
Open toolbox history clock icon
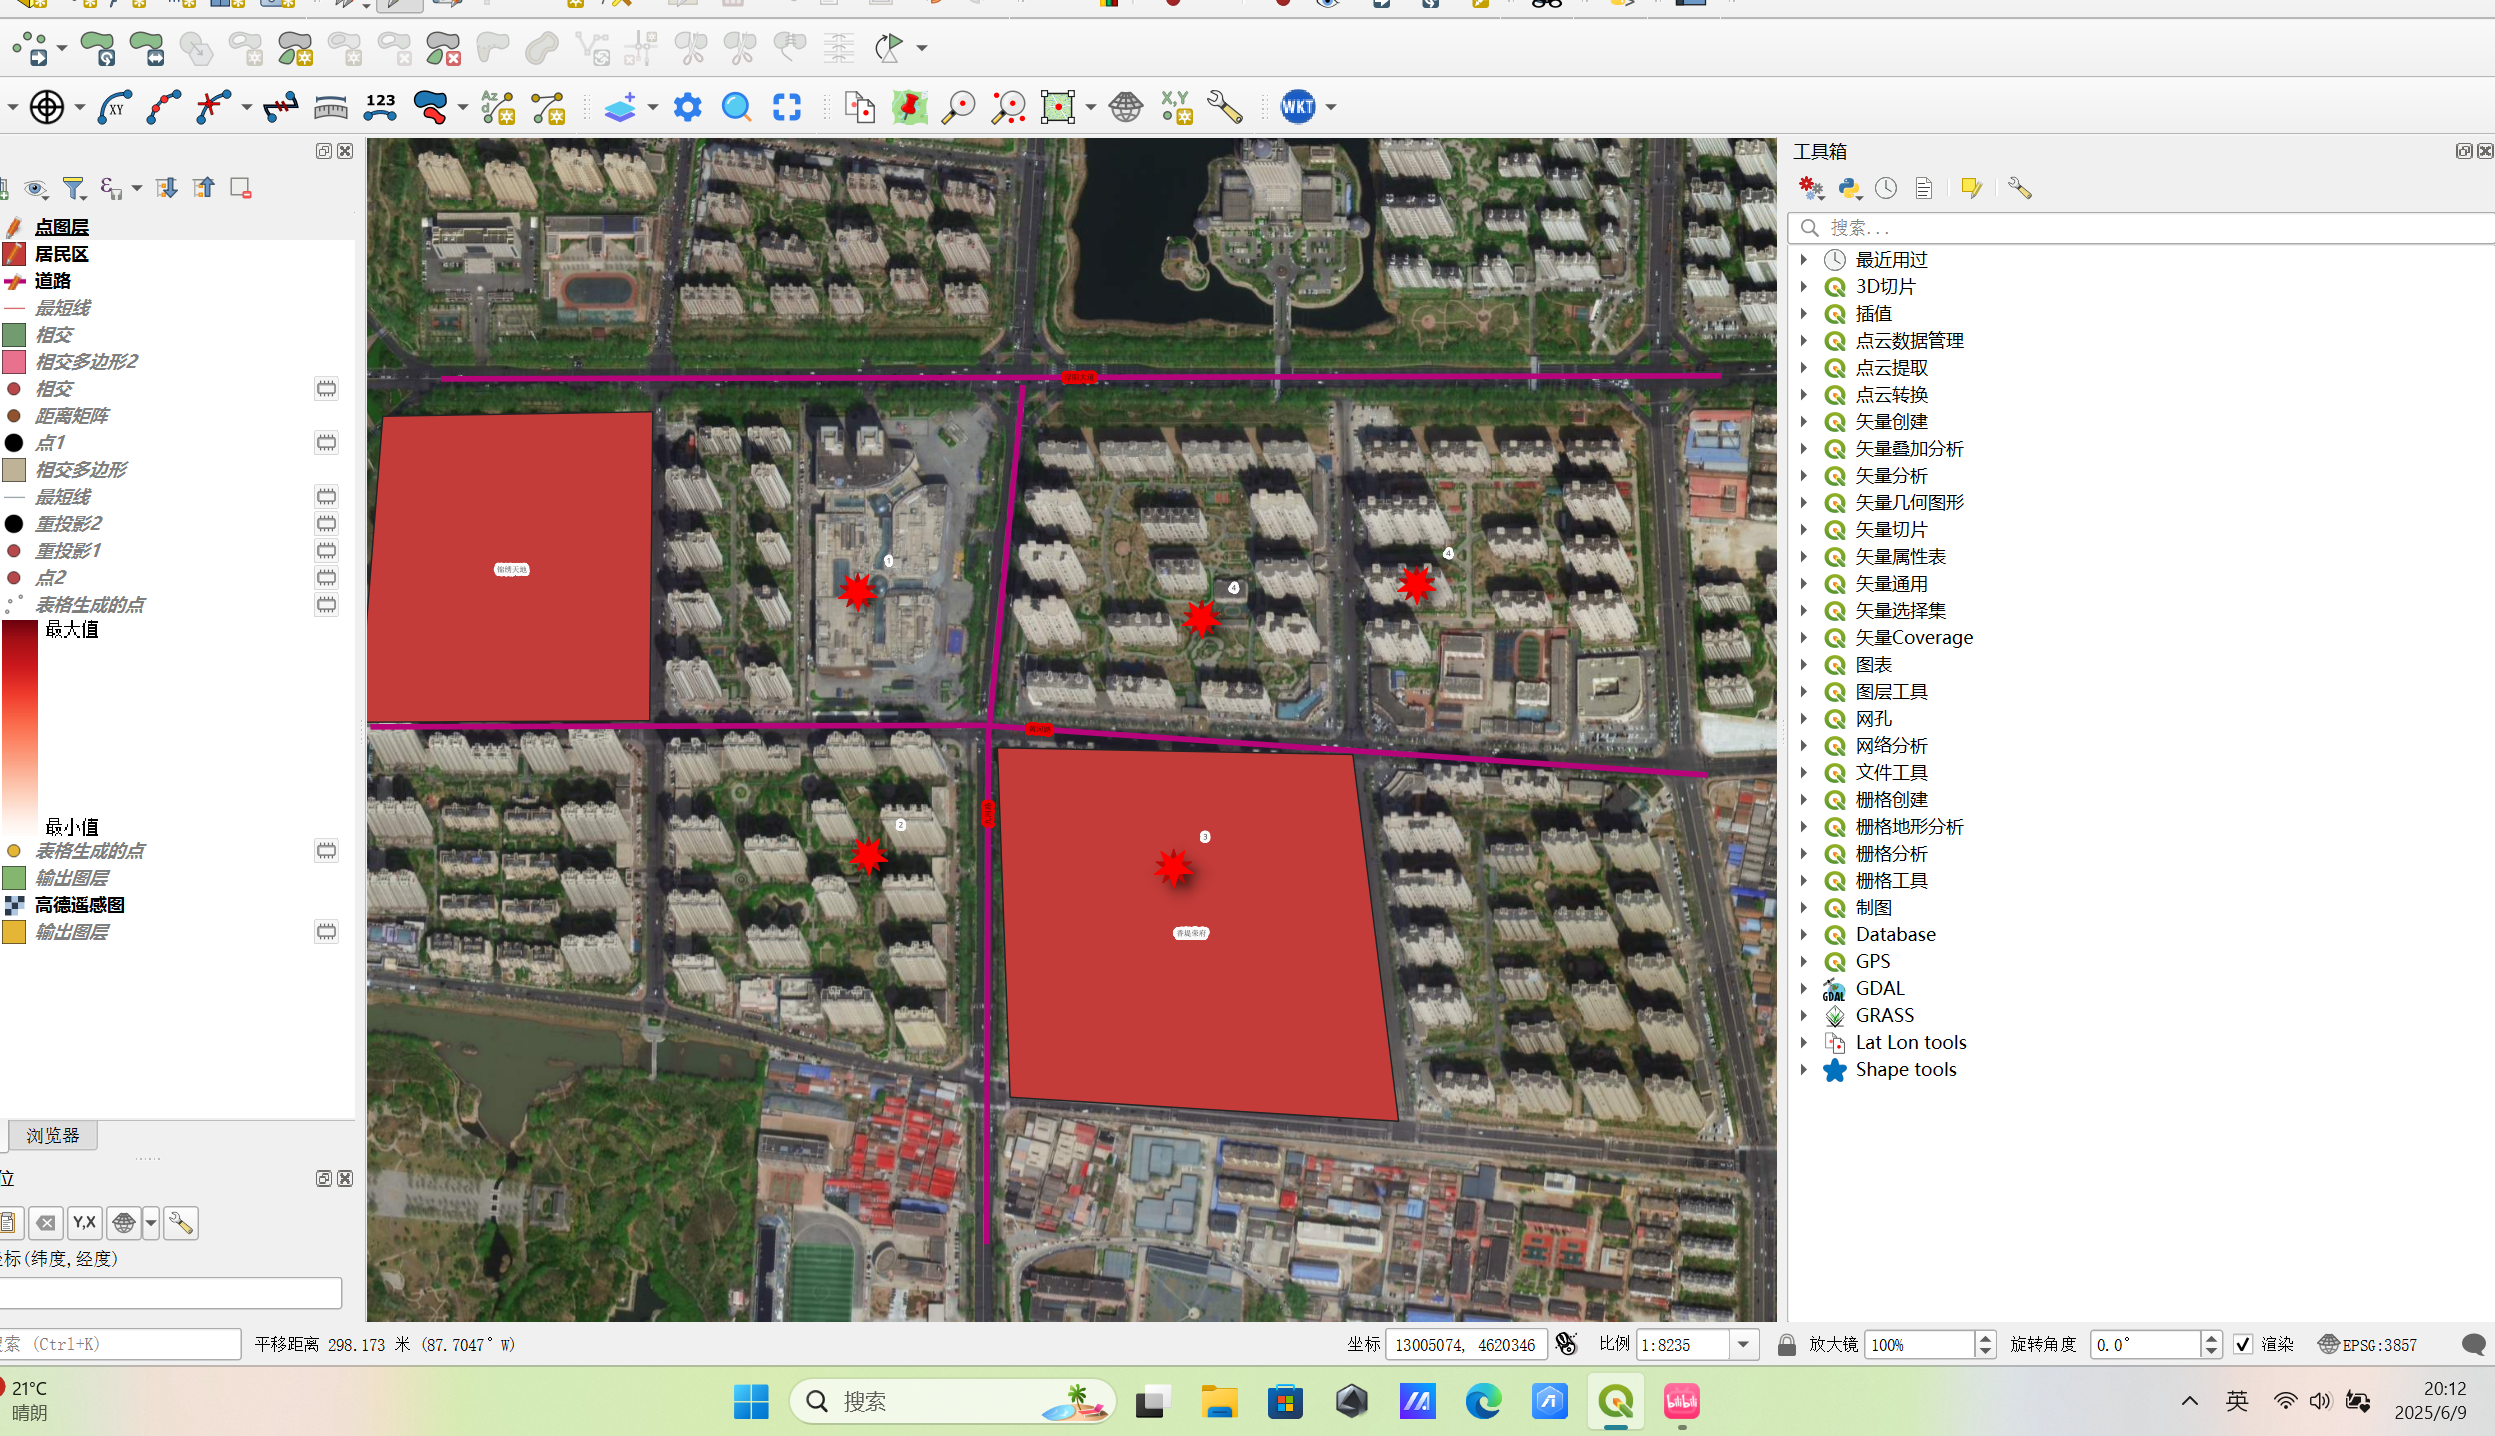(x=1886, y=188)
